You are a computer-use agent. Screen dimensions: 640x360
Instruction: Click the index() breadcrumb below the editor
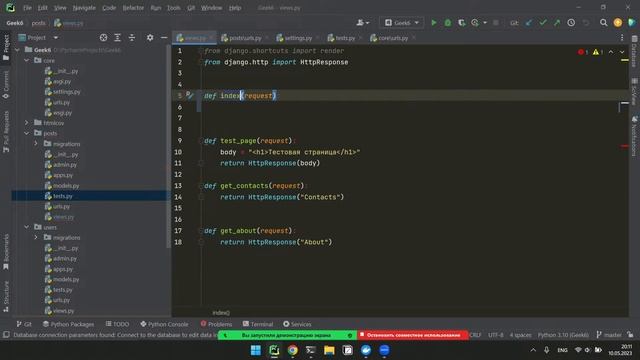tap(221, 313)
